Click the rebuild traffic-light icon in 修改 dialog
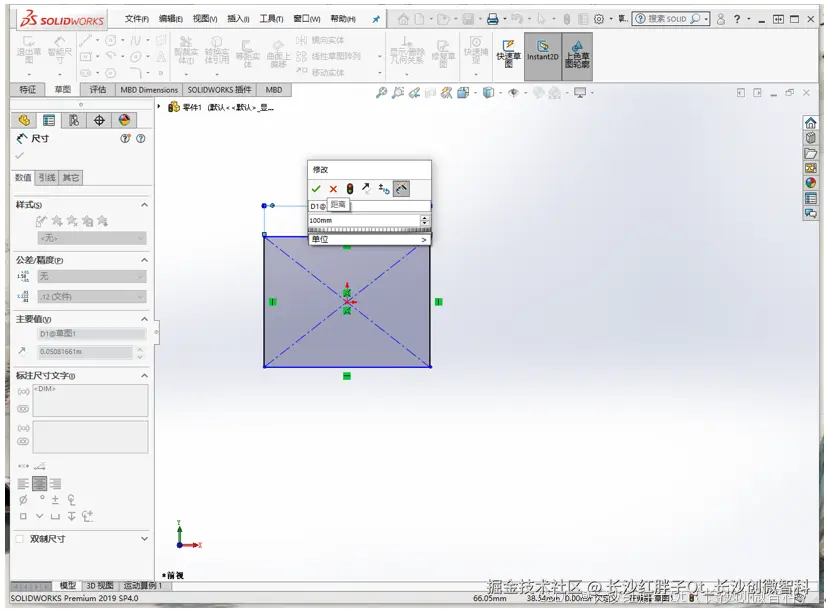 349,189
